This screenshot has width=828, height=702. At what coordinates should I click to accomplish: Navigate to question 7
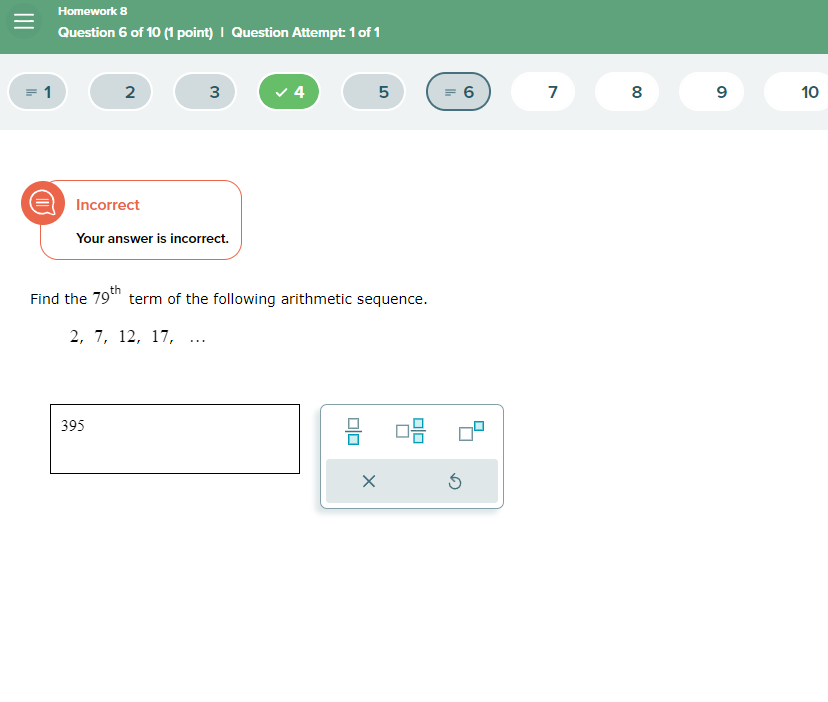[x=542, y=91]
